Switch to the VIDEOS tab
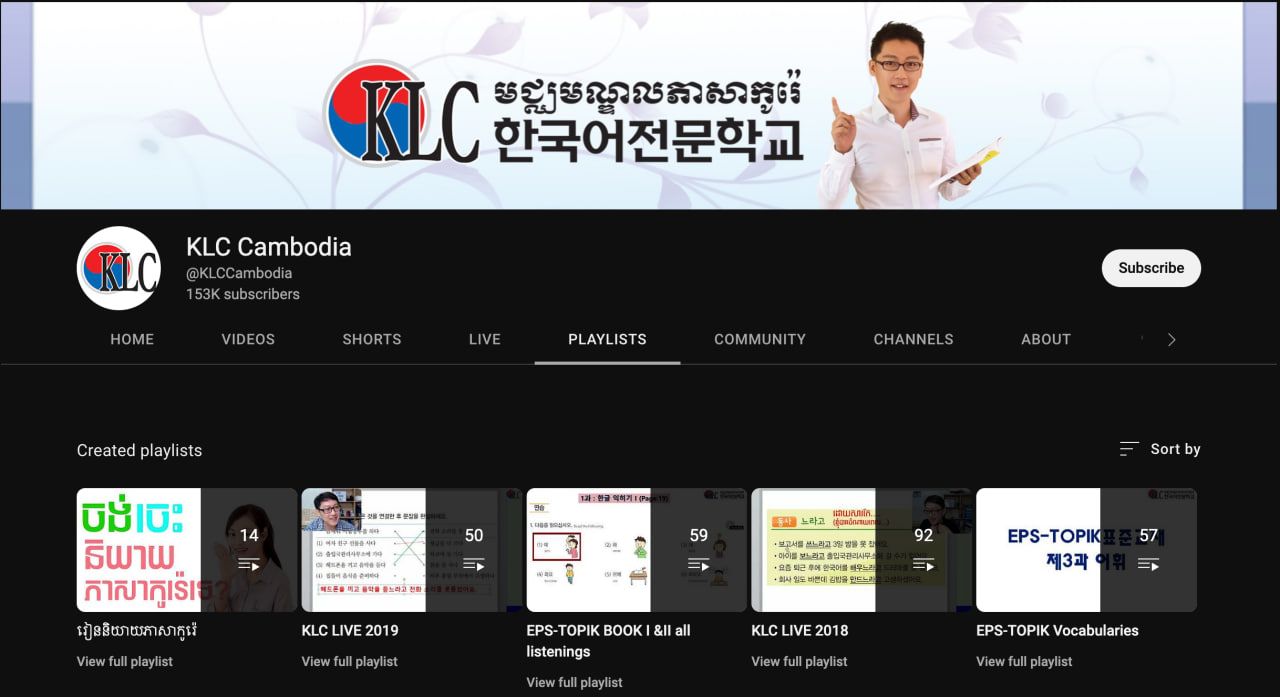The width and height of the screenshot is (1280, 697). point(248,339)
